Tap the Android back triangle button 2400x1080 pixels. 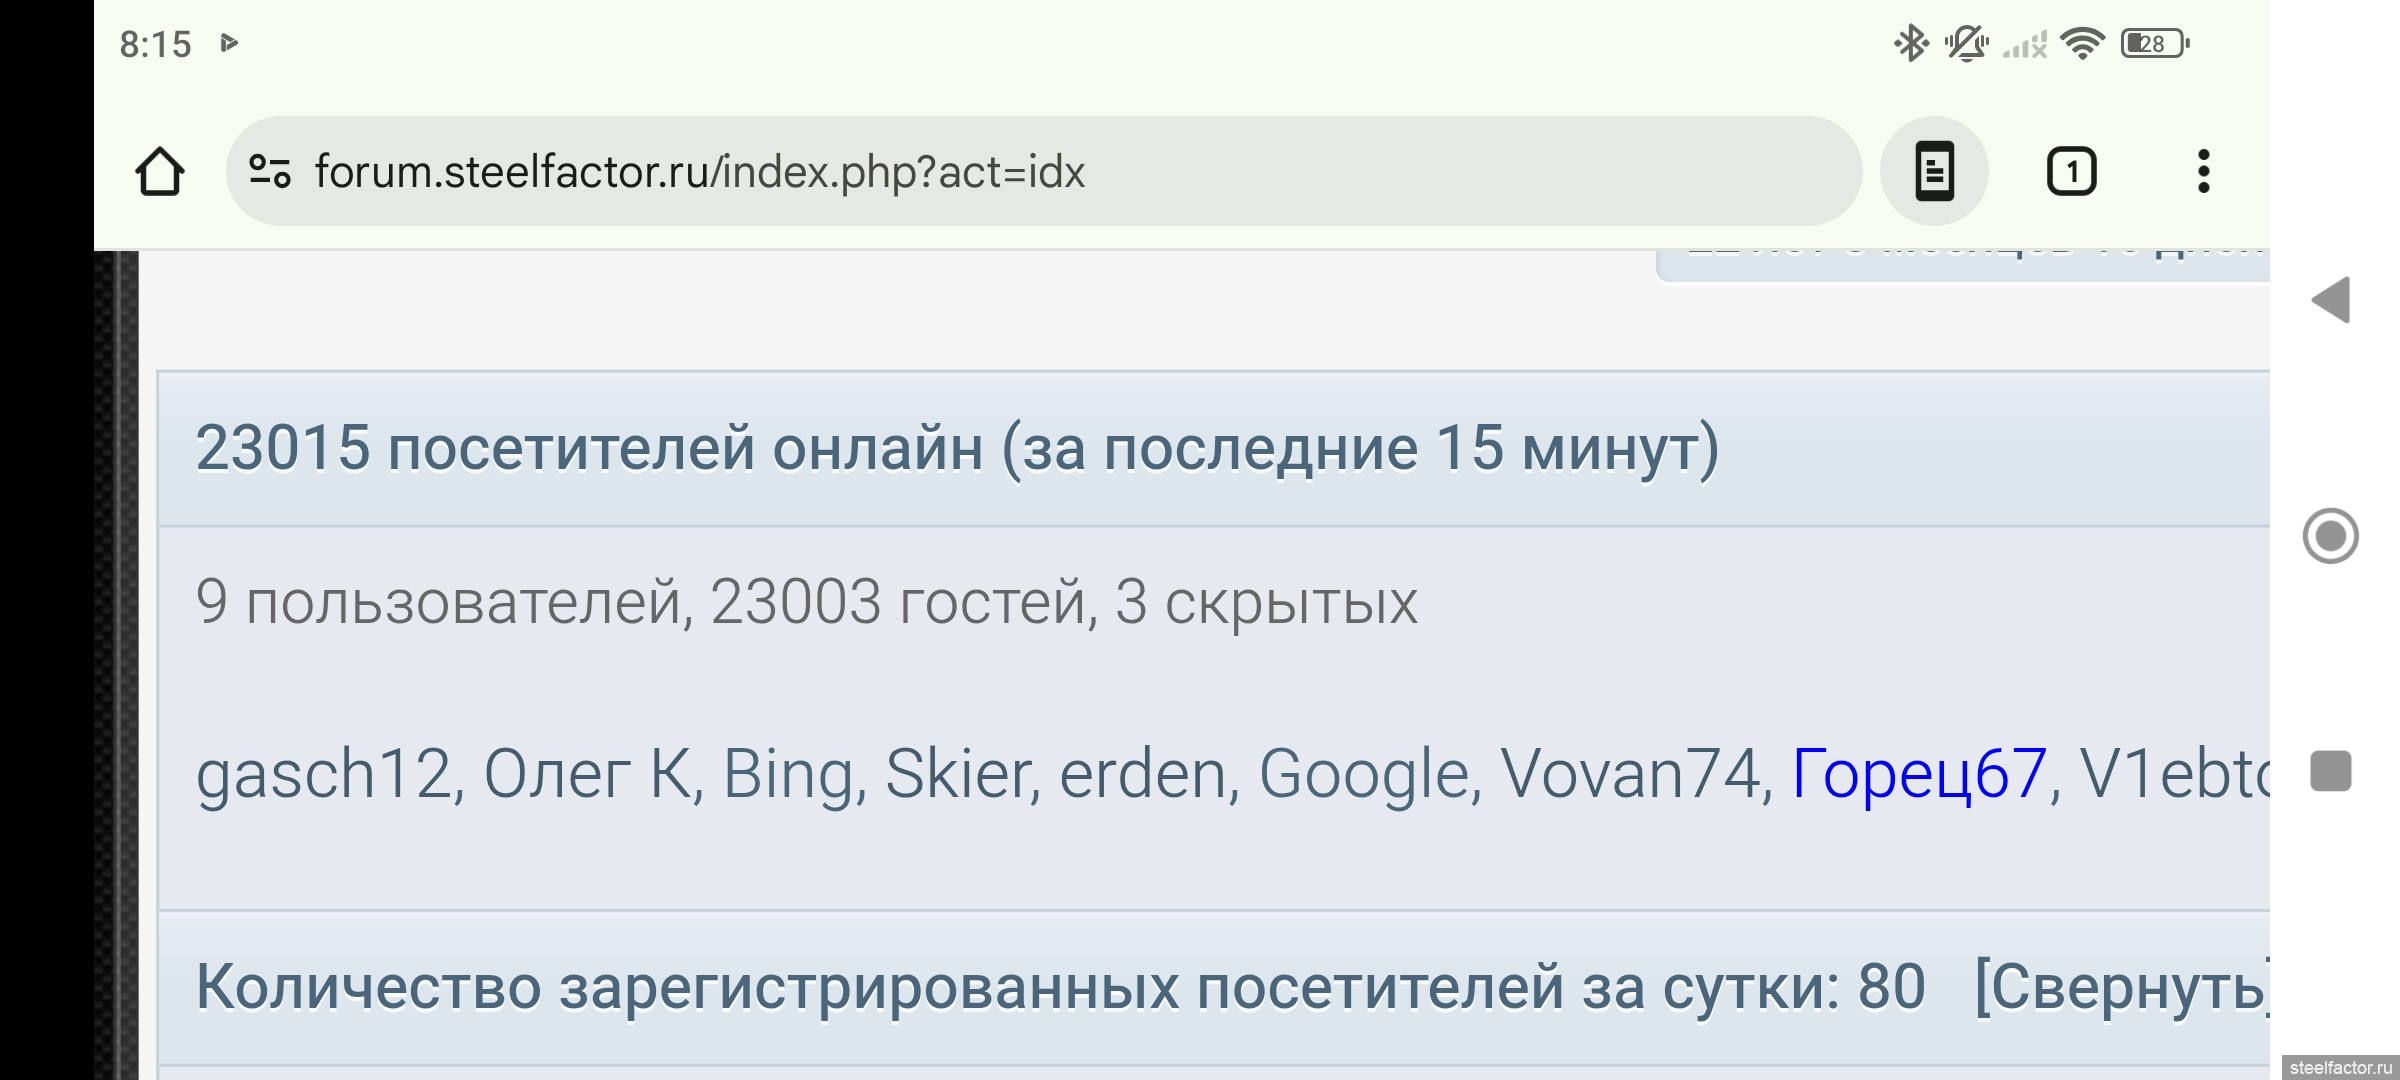pyautogui.click(x=2331, y=300)
